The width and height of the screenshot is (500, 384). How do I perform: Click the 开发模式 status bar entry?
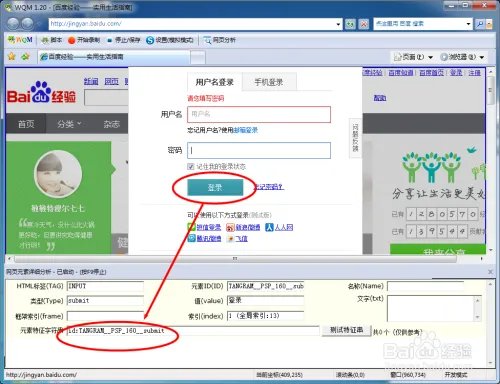(456, 375)
